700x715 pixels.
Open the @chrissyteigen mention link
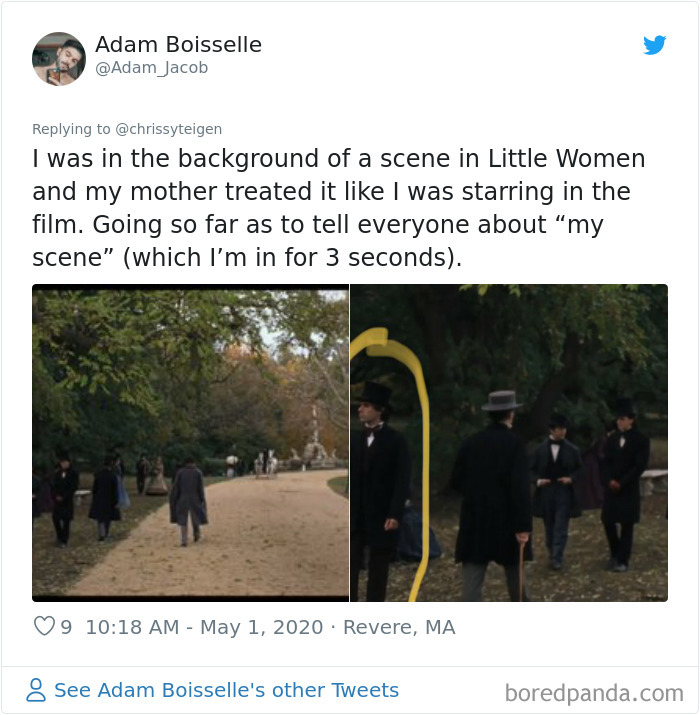tap(169, 129)
